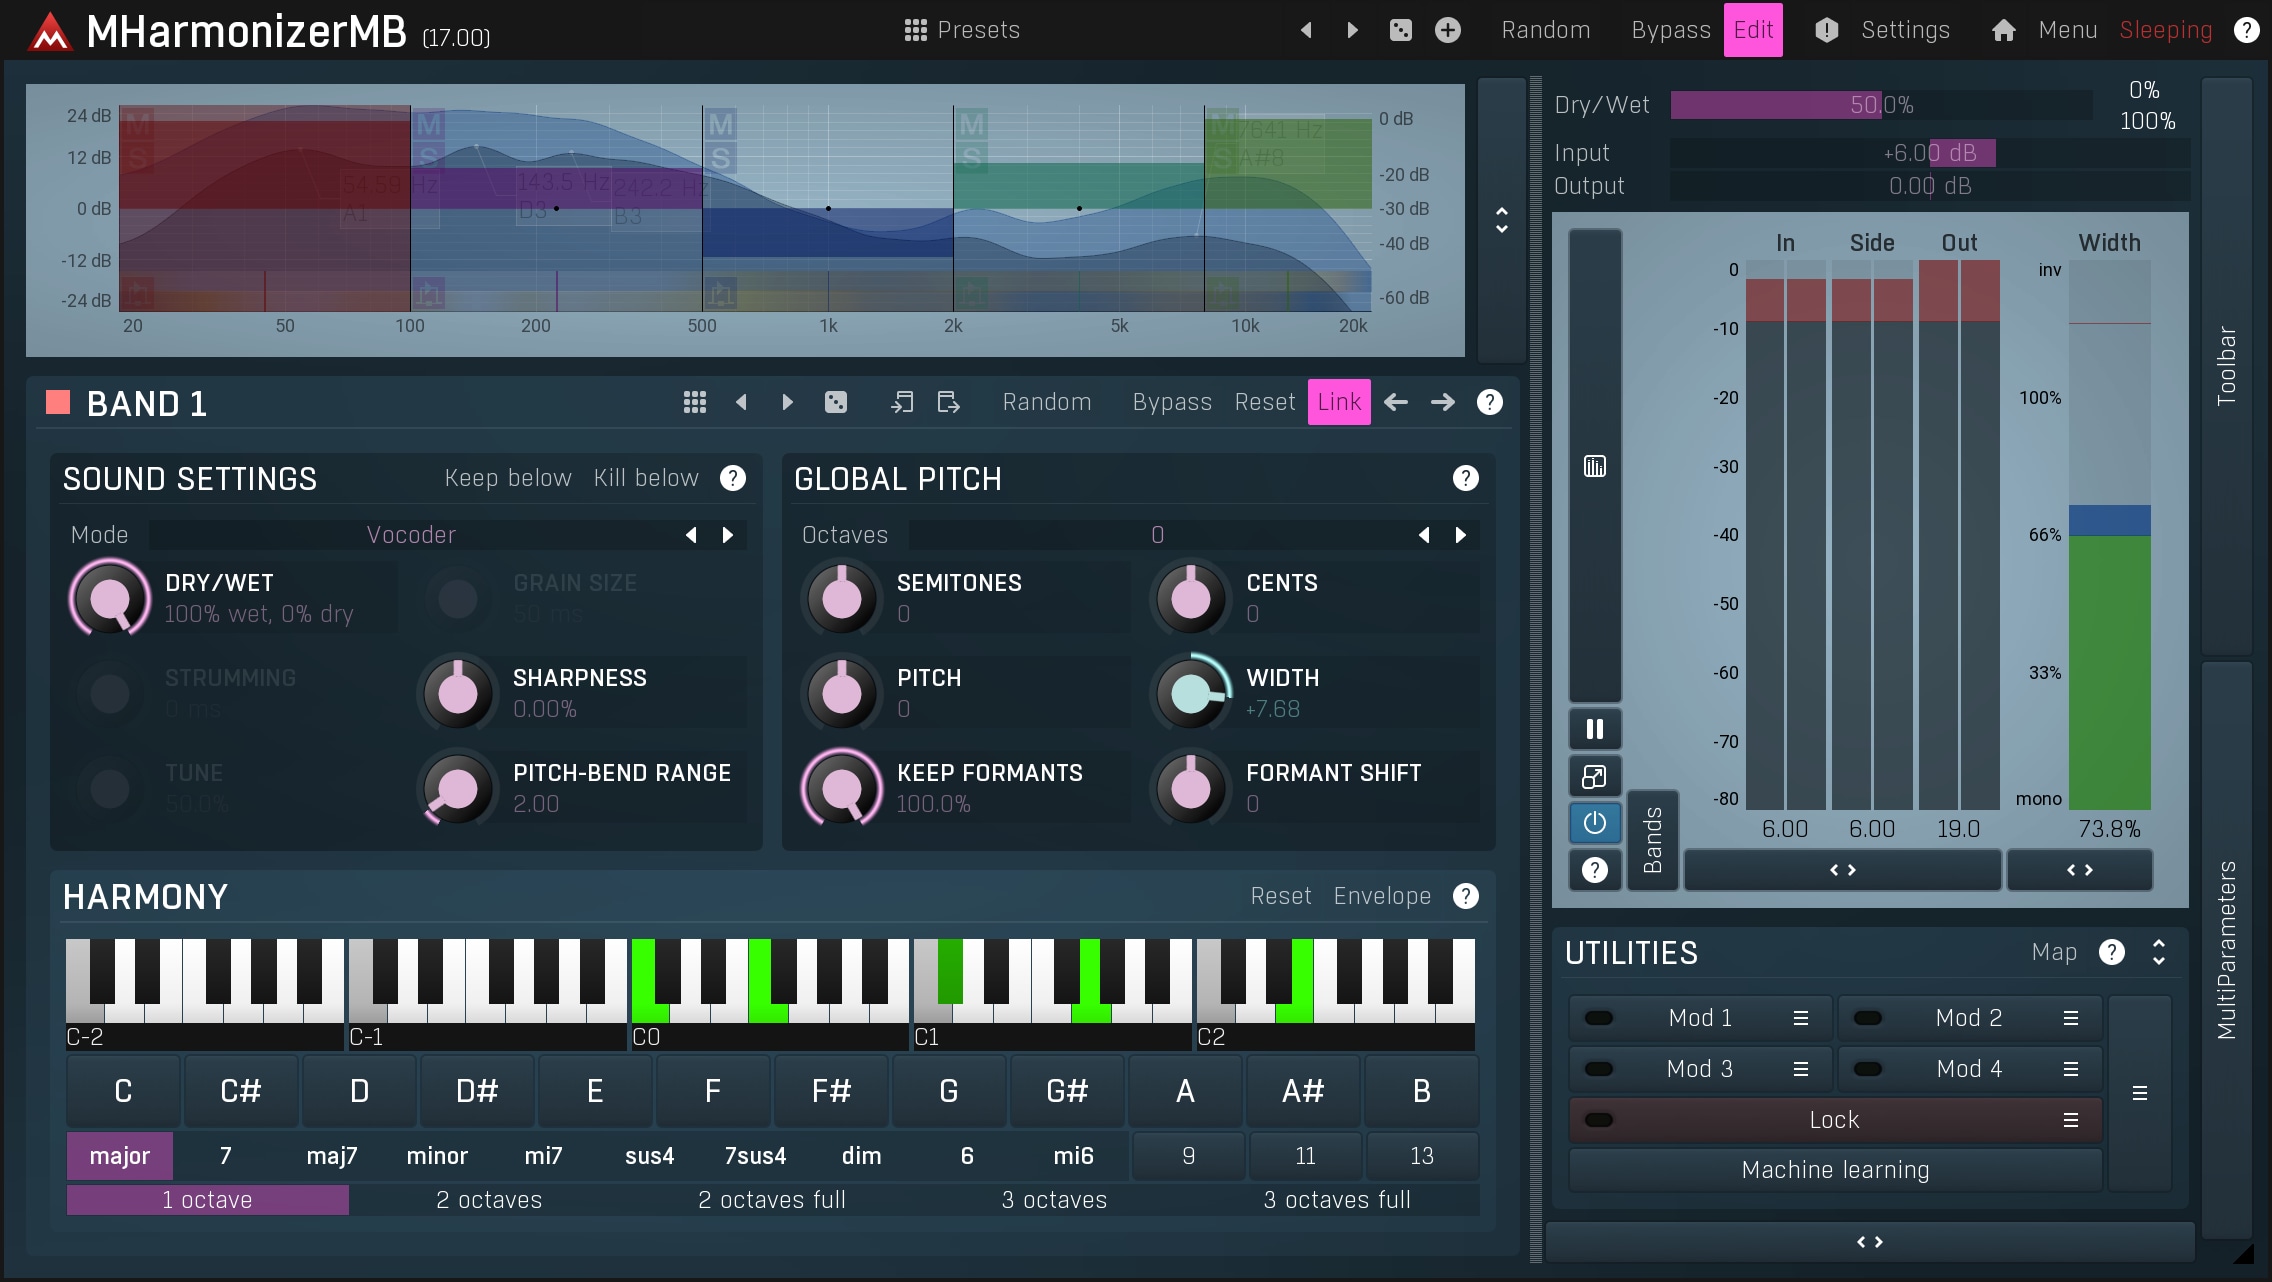
Task: Pause the level meter display
Action: [x=1594, y=729]
